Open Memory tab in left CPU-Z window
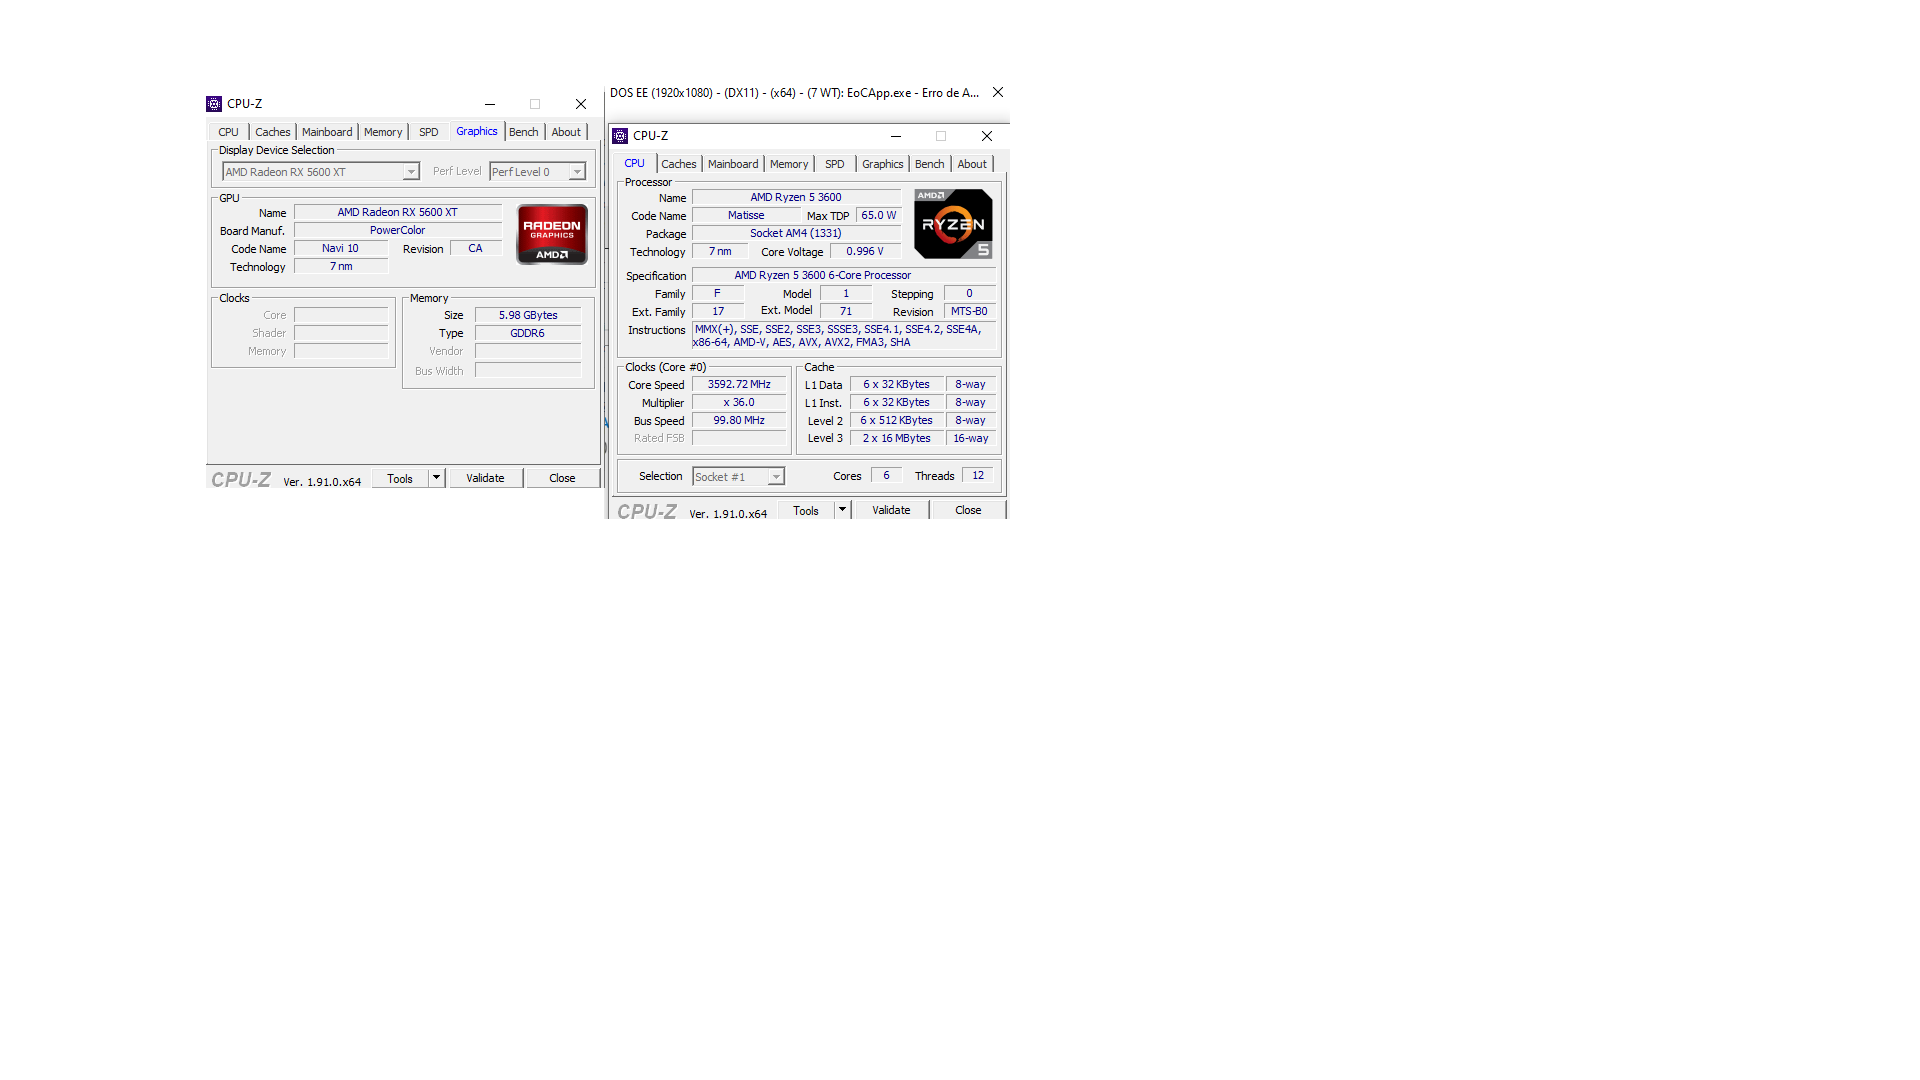Image resolution: width=1920 pixels, height=1080 pixels. click(383, 132)
